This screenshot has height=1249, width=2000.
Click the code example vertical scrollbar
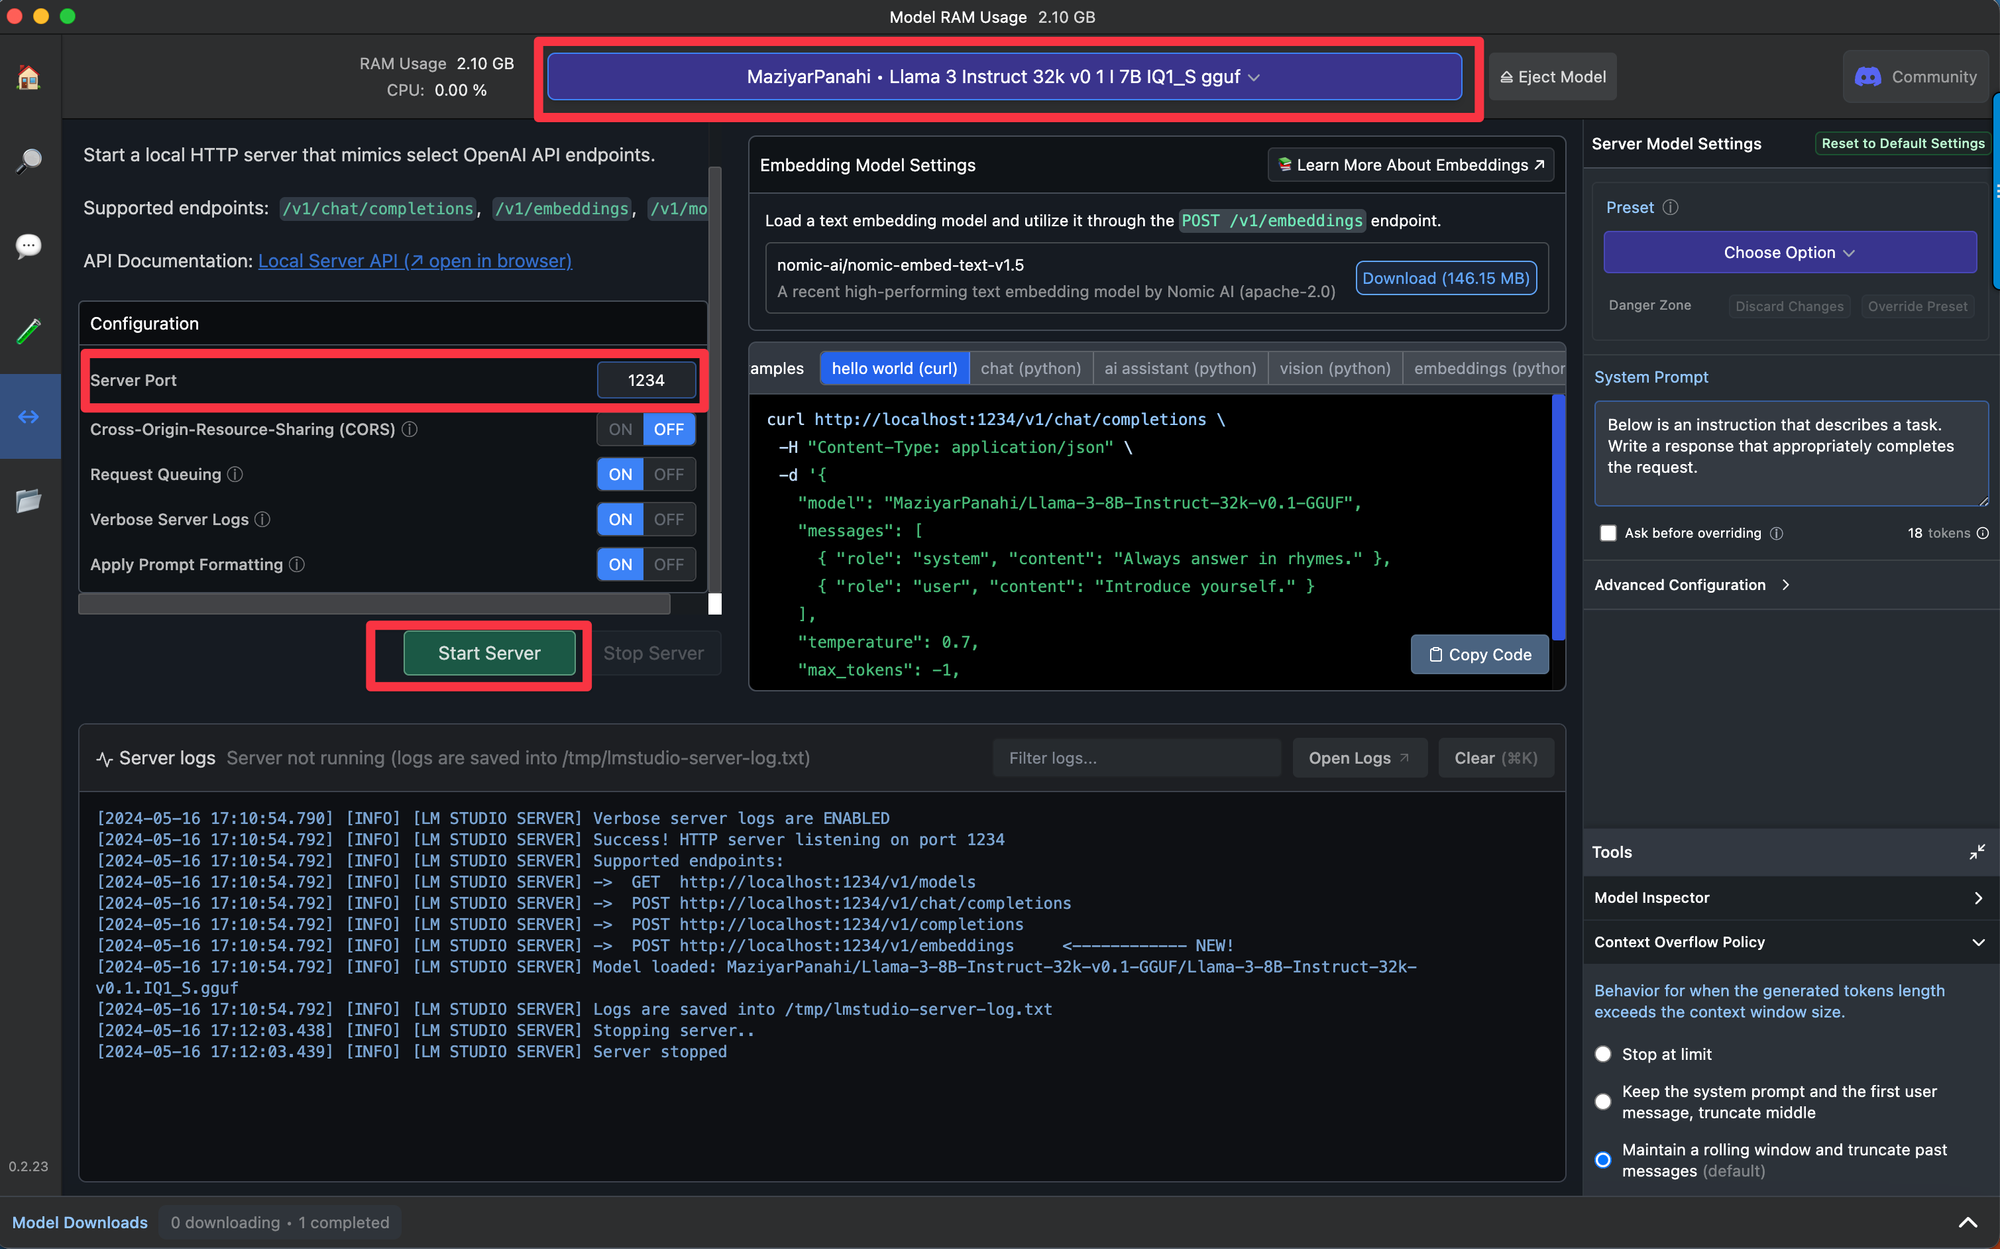point(1558,517)
